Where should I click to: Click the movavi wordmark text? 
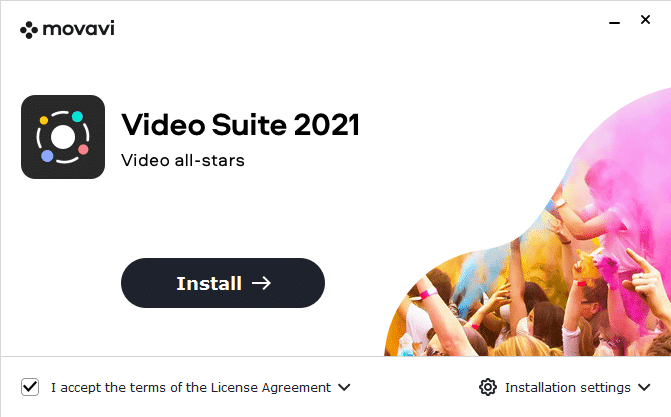pos(78,29)
